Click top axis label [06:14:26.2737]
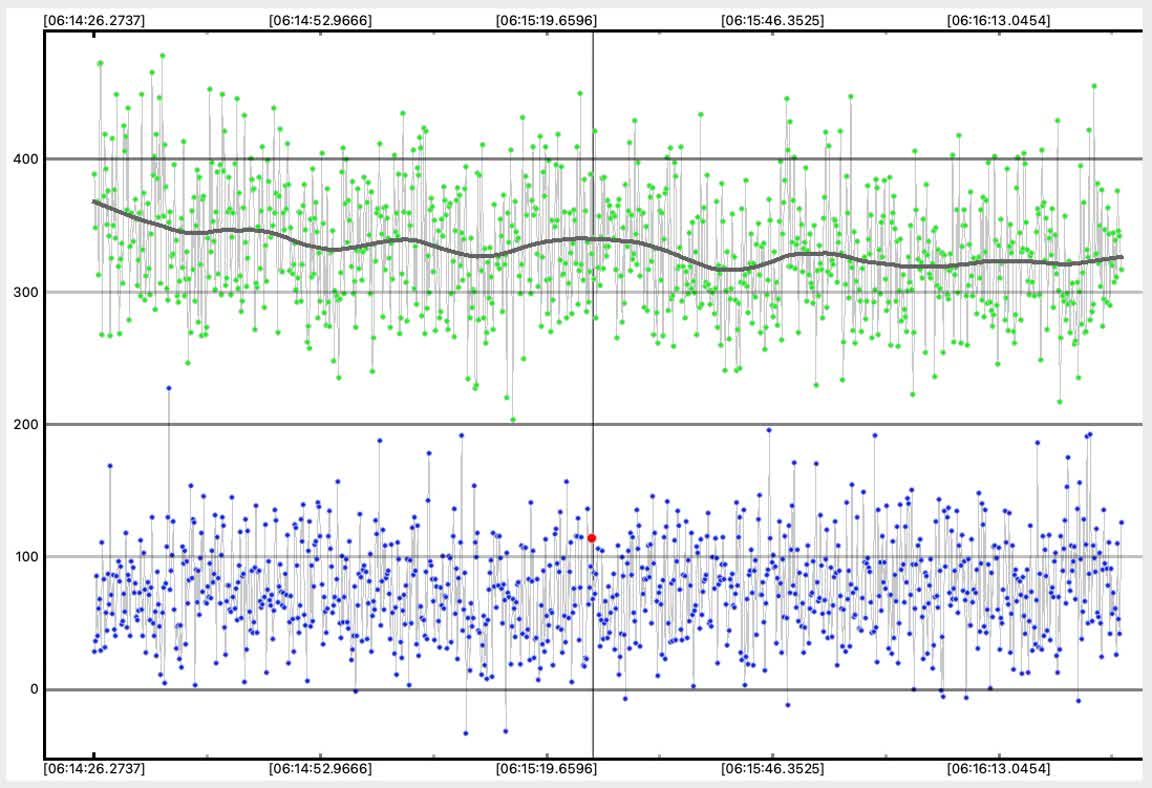Viewport: 1152px width, 788px height. tap(94, 21)
